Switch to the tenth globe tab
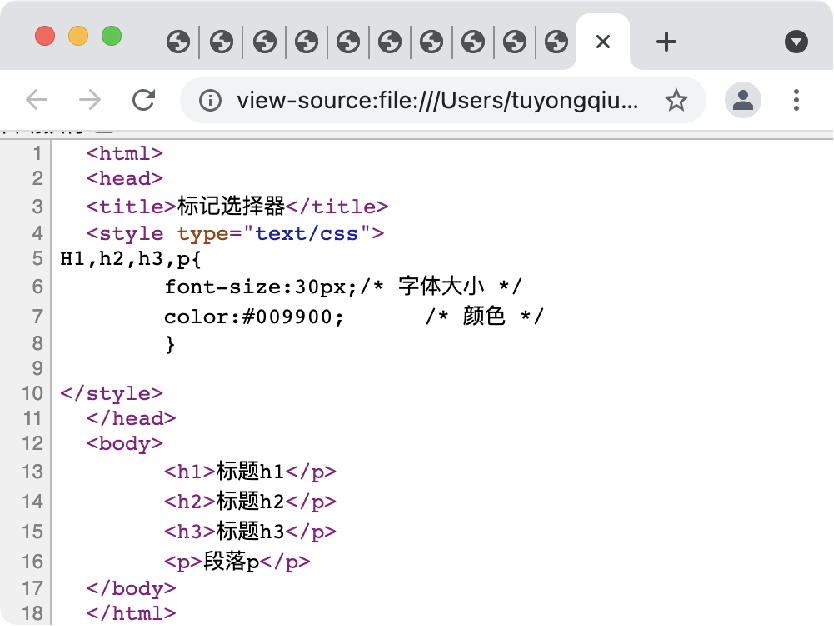Screen dimensions: 834x626 click(556, 41)
